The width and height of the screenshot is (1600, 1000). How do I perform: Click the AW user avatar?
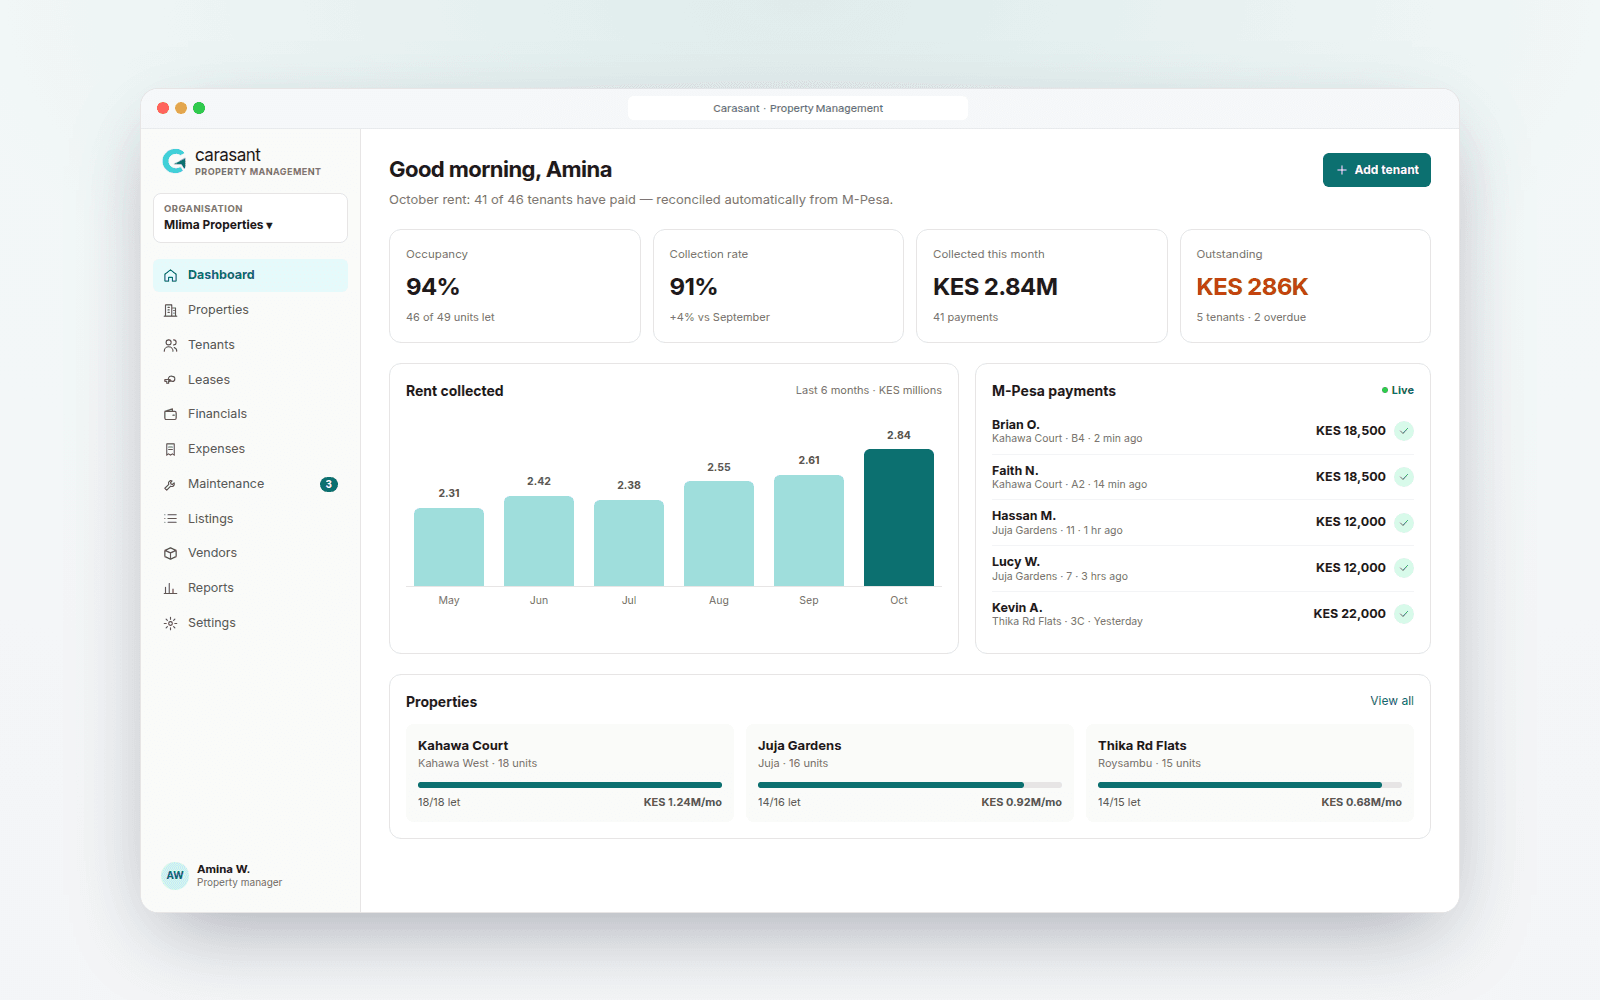(175, 875)
